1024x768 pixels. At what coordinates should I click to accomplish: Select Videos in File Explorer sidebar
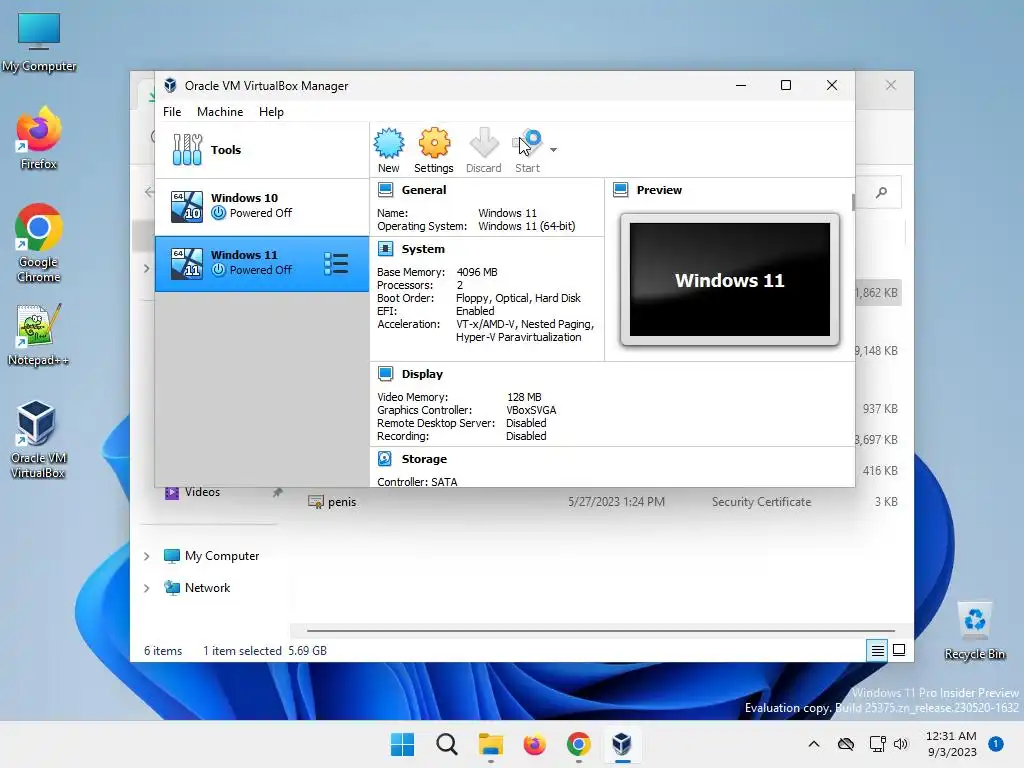pyautogui.click(x=202, y=492)
